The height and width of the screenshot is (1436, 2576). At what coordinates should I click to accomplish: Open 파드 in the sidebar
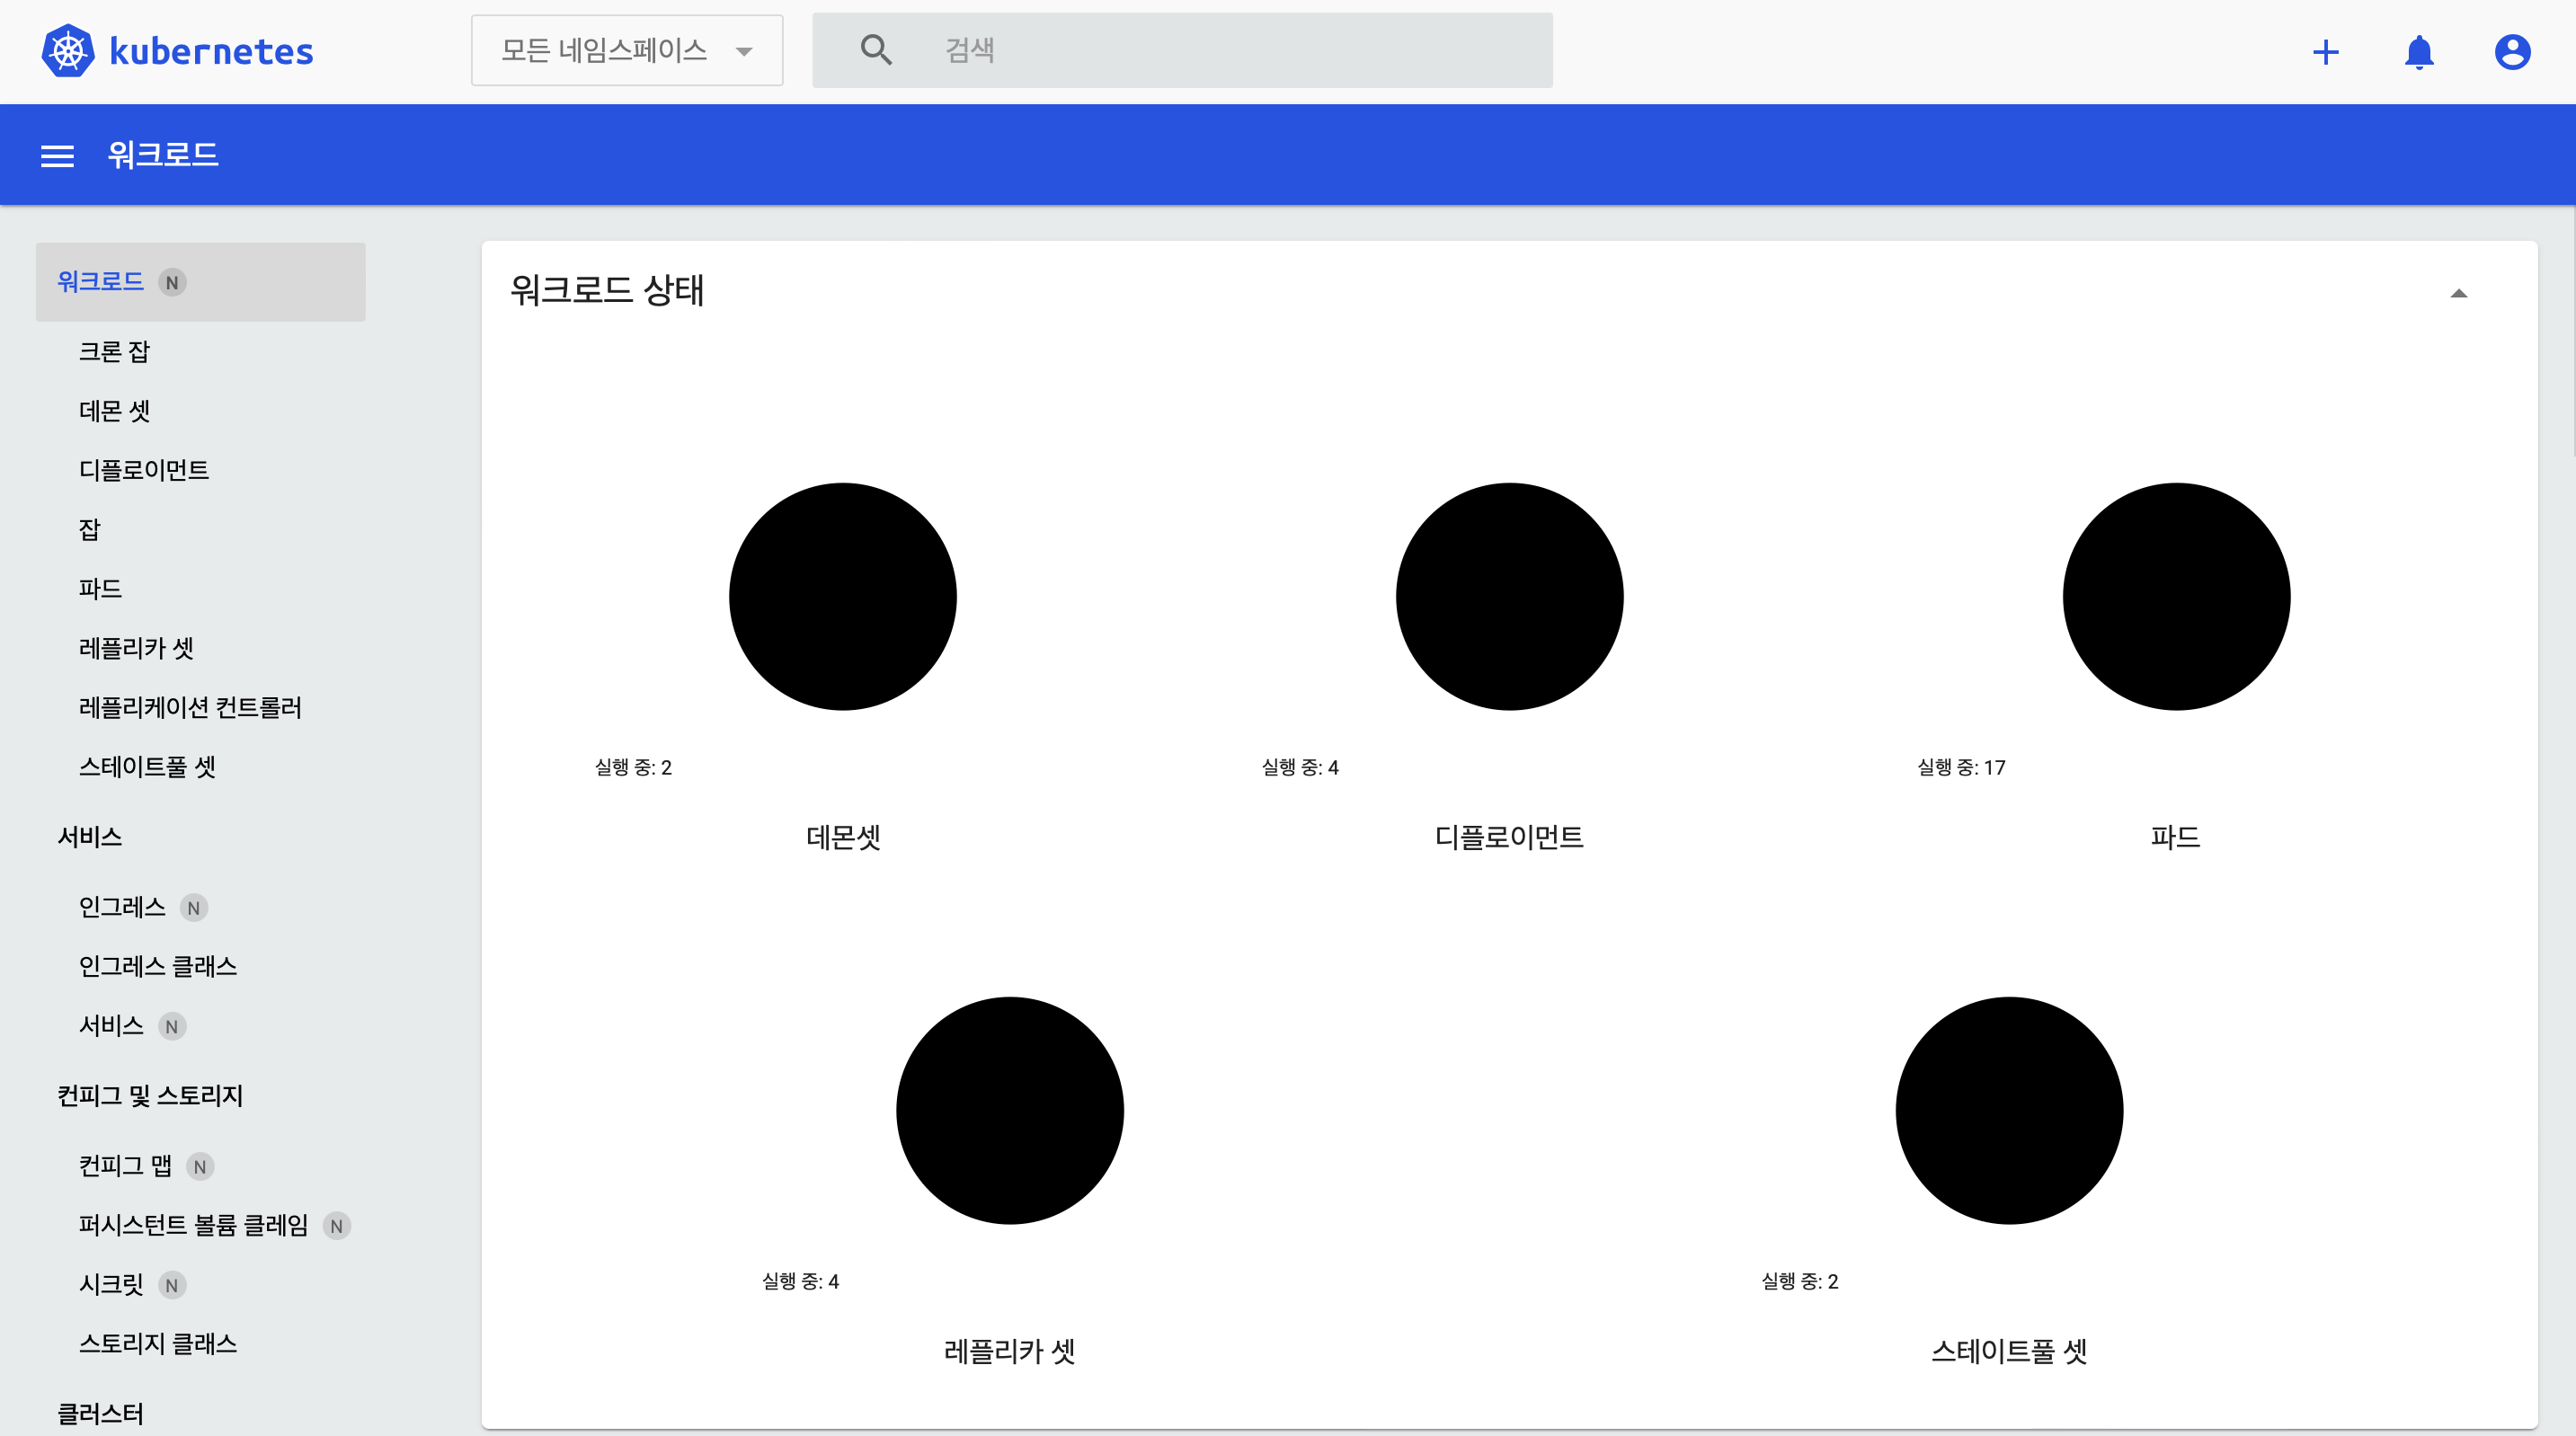pos(100,589)
